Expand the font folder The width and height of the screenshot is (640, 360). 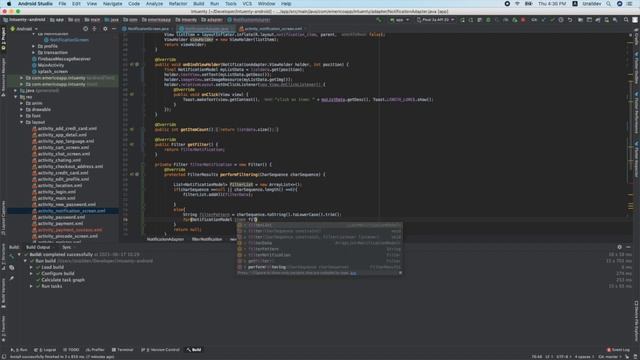coord(22,116)
